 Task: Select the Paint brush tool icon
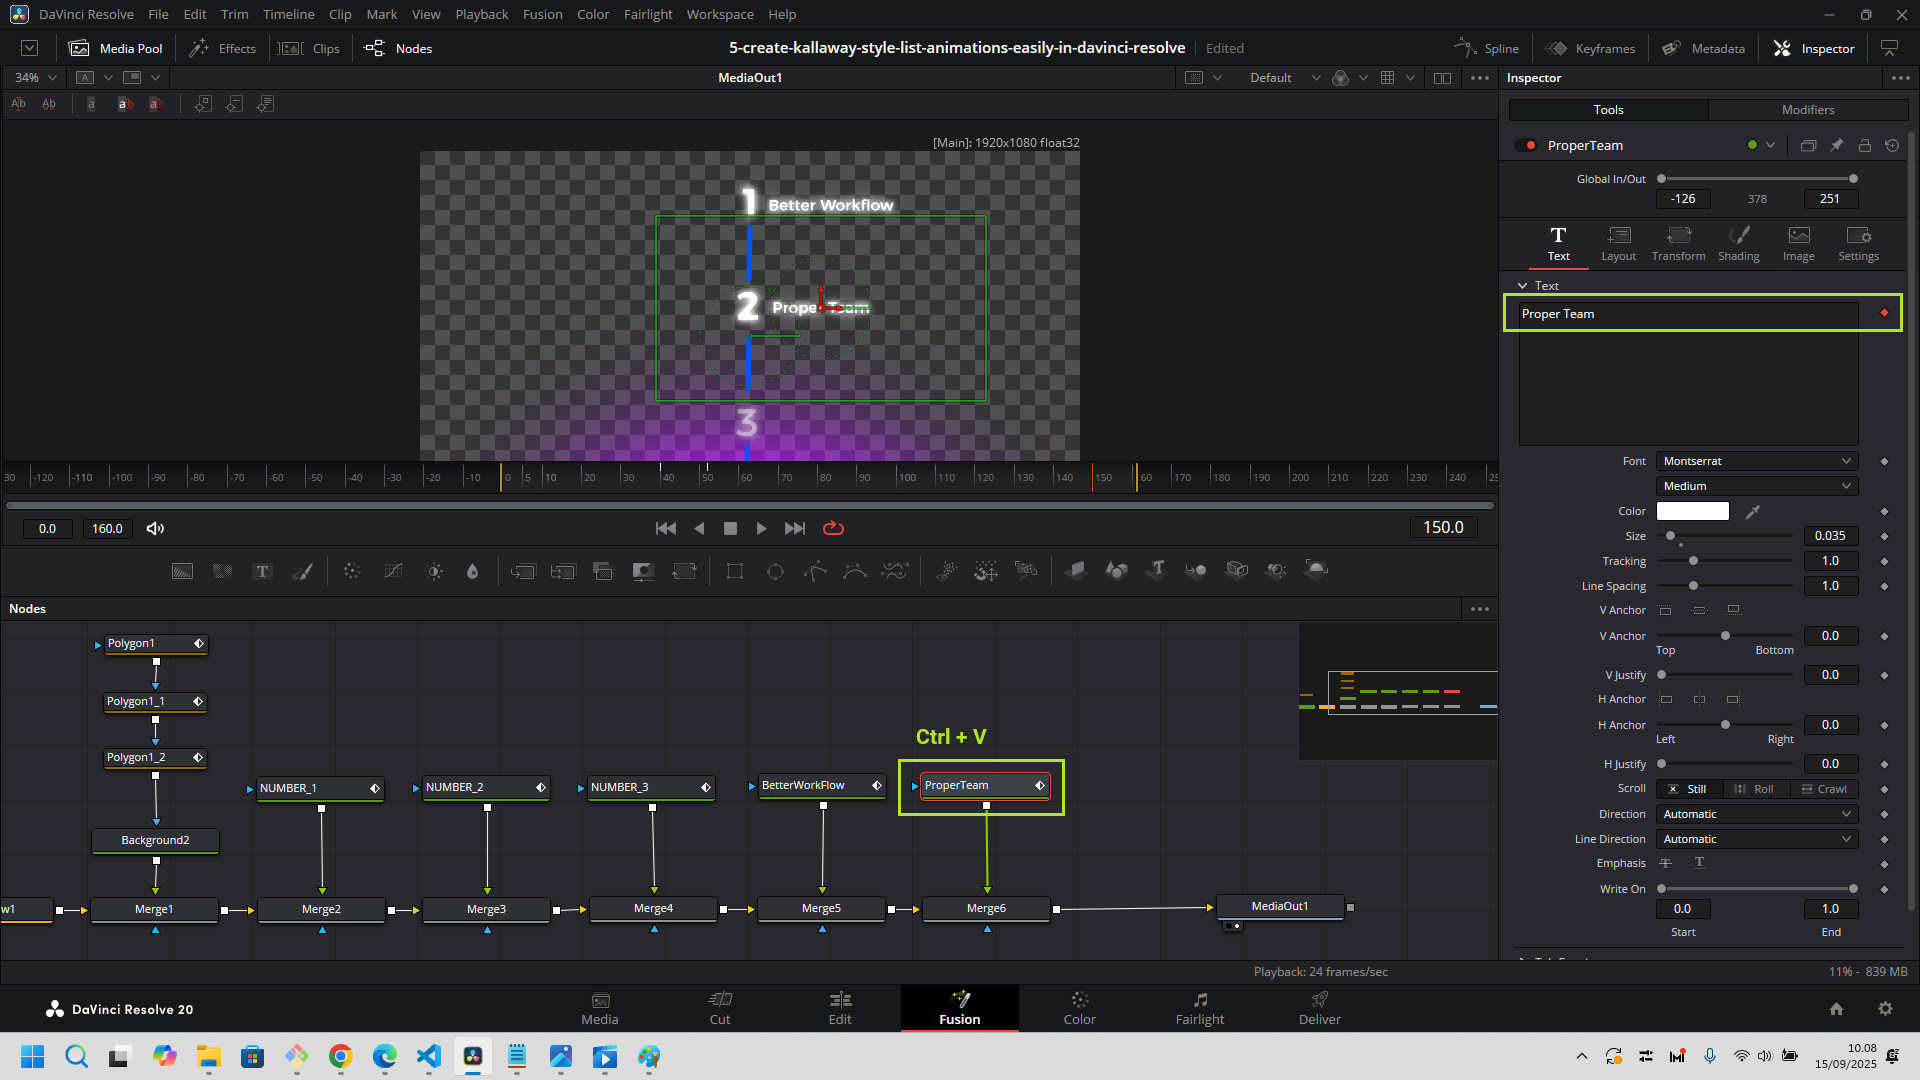tap(302, 571)
